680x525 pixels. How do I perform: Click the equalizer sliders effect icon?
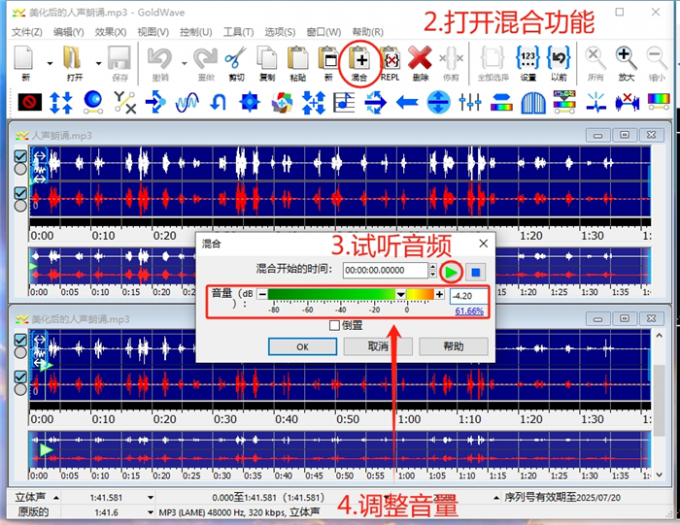click(x=470, y=102)
